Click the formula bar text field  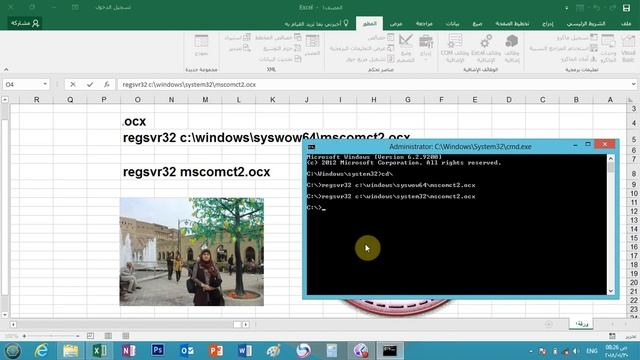pos(373,84)
